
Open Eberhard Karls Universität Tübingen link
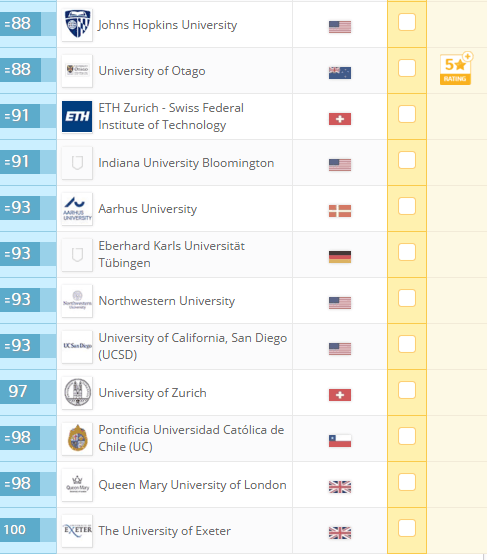point(171,254)
